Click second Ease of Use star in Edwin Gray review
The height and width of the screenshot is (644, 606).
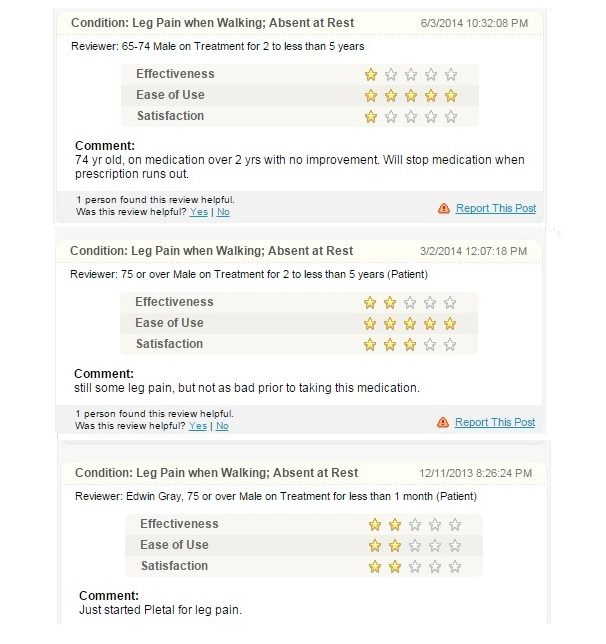[395, 546]
